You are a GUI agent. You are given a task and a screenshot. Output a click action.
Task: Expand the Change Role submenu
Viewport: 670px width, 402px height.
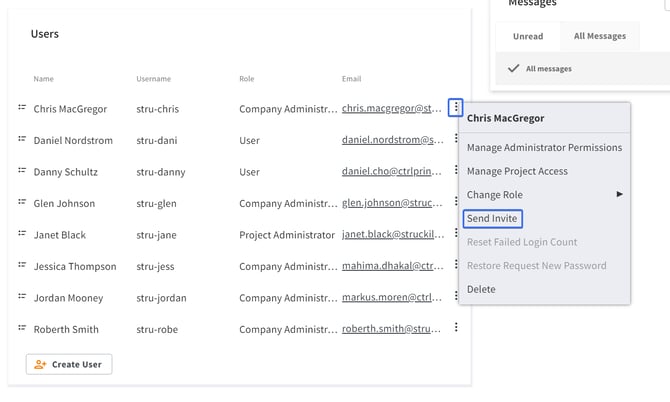(545, 194)
